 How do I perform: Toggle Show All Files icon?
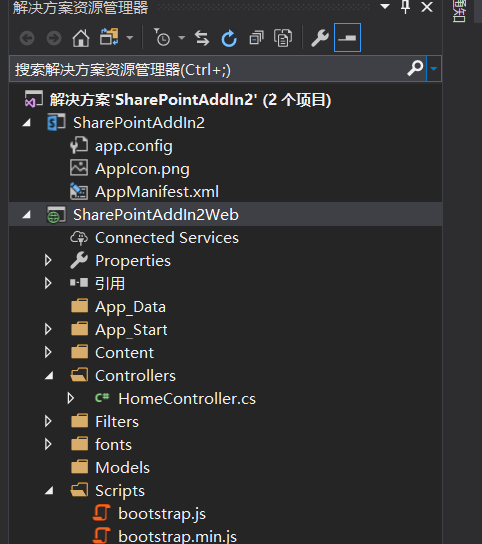283,38
